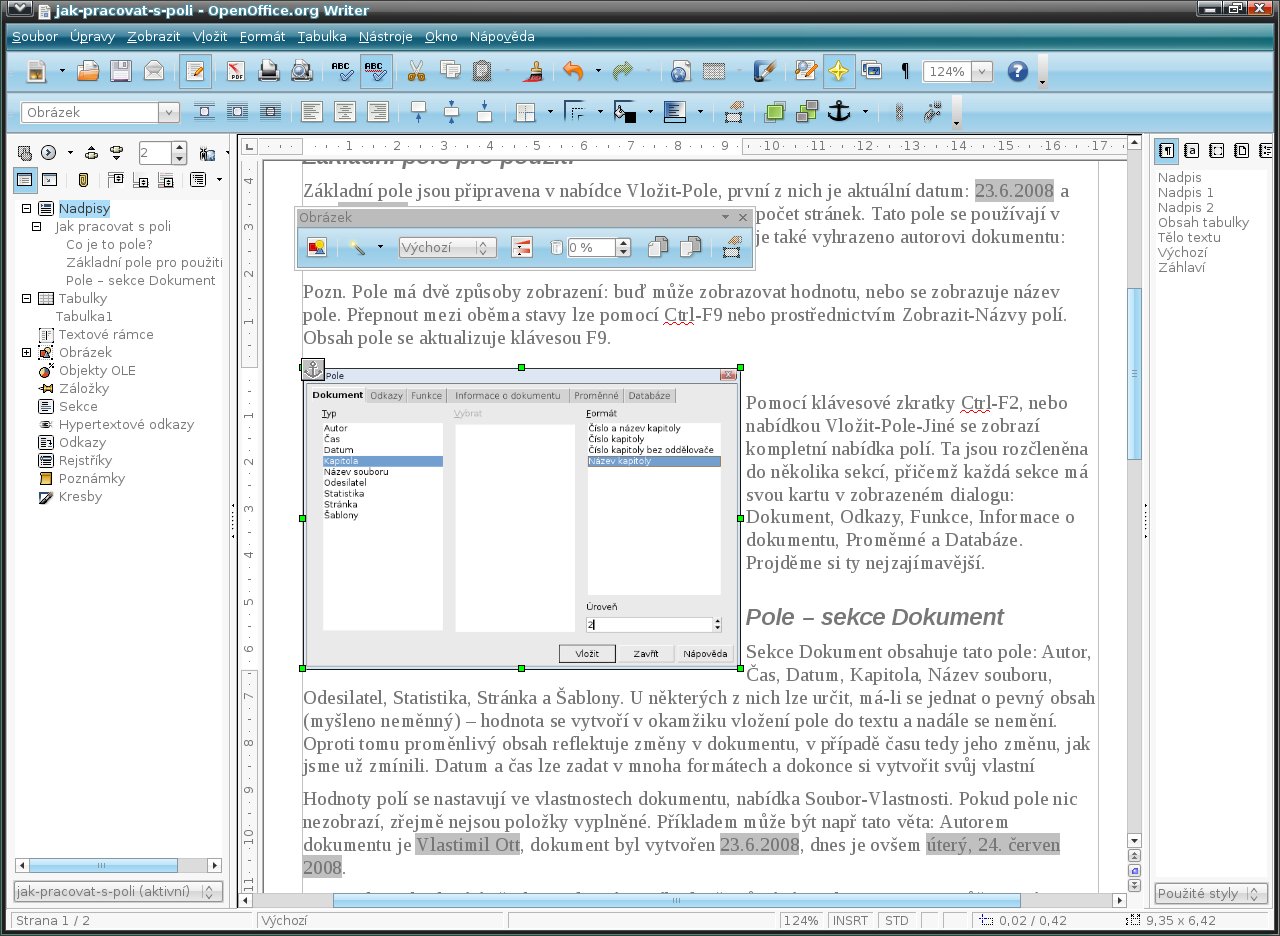Save the document with the floppy disk icon
This screenshot has width=1280, height=936.
tap(120, 71)
